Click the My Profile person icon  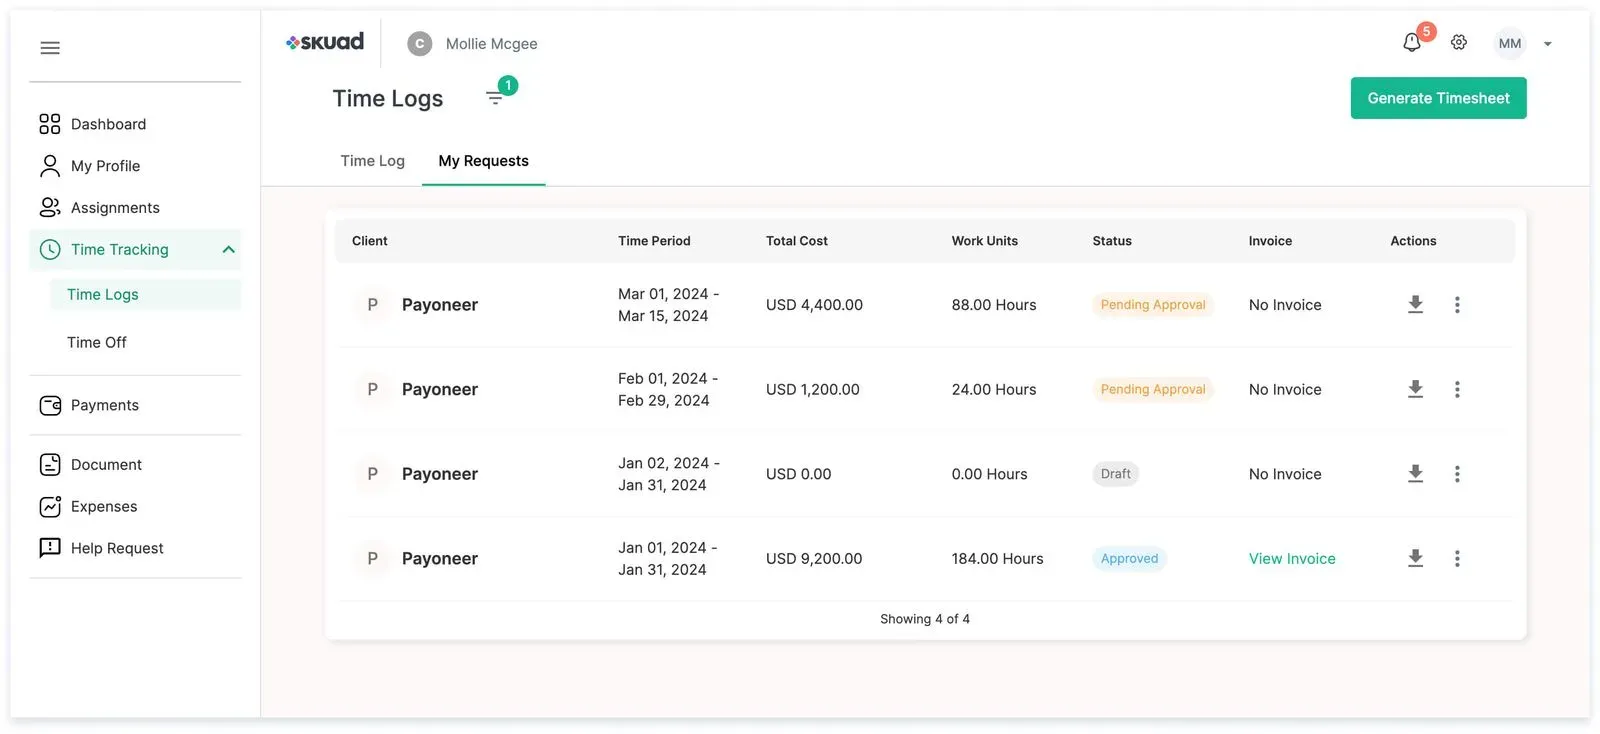click(50, 166)
